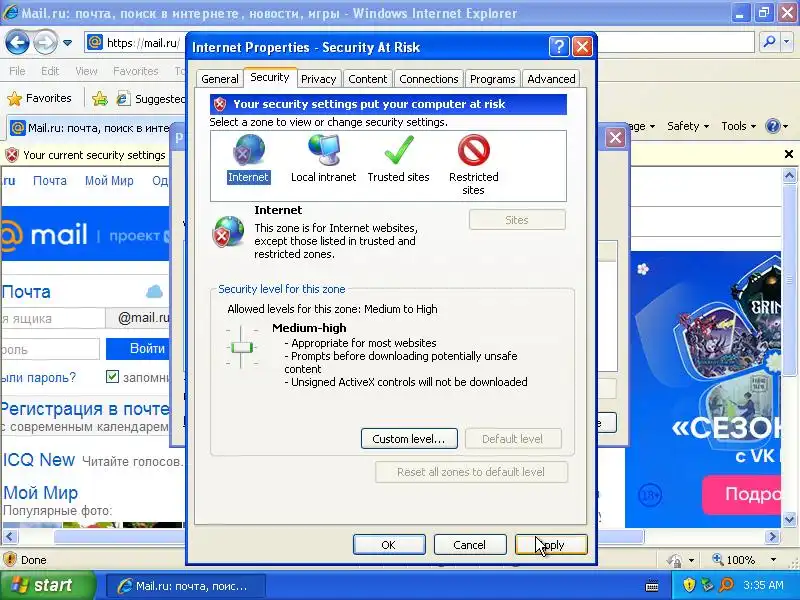Open the @mail.ru domain dropdown
This screenshot has width=800, height=600.
point(138,318)
